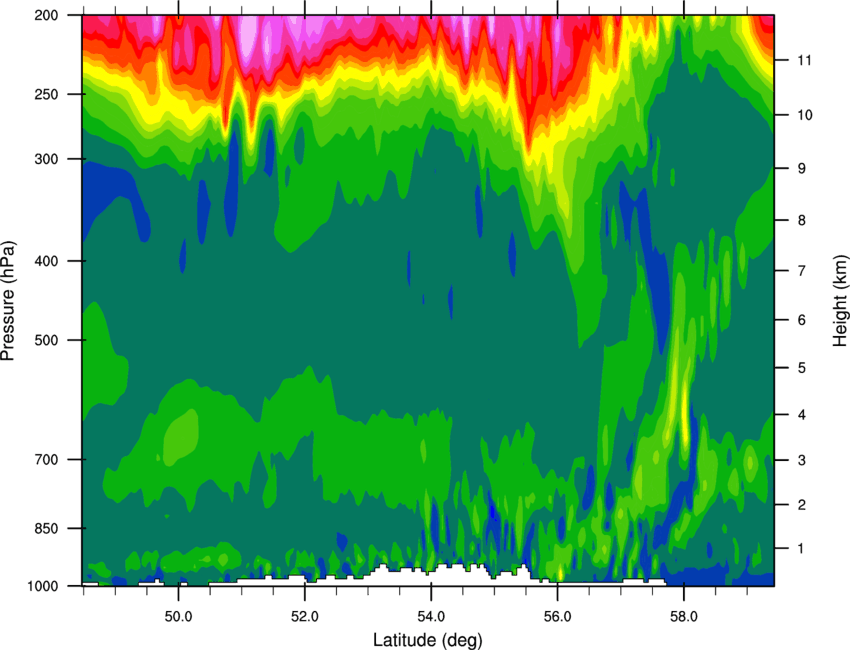Image resolution: width=850 pixels, height=650 pixels.
Task: Click the 58.0 latitude tick label
Action: click(x=684, y=617)
